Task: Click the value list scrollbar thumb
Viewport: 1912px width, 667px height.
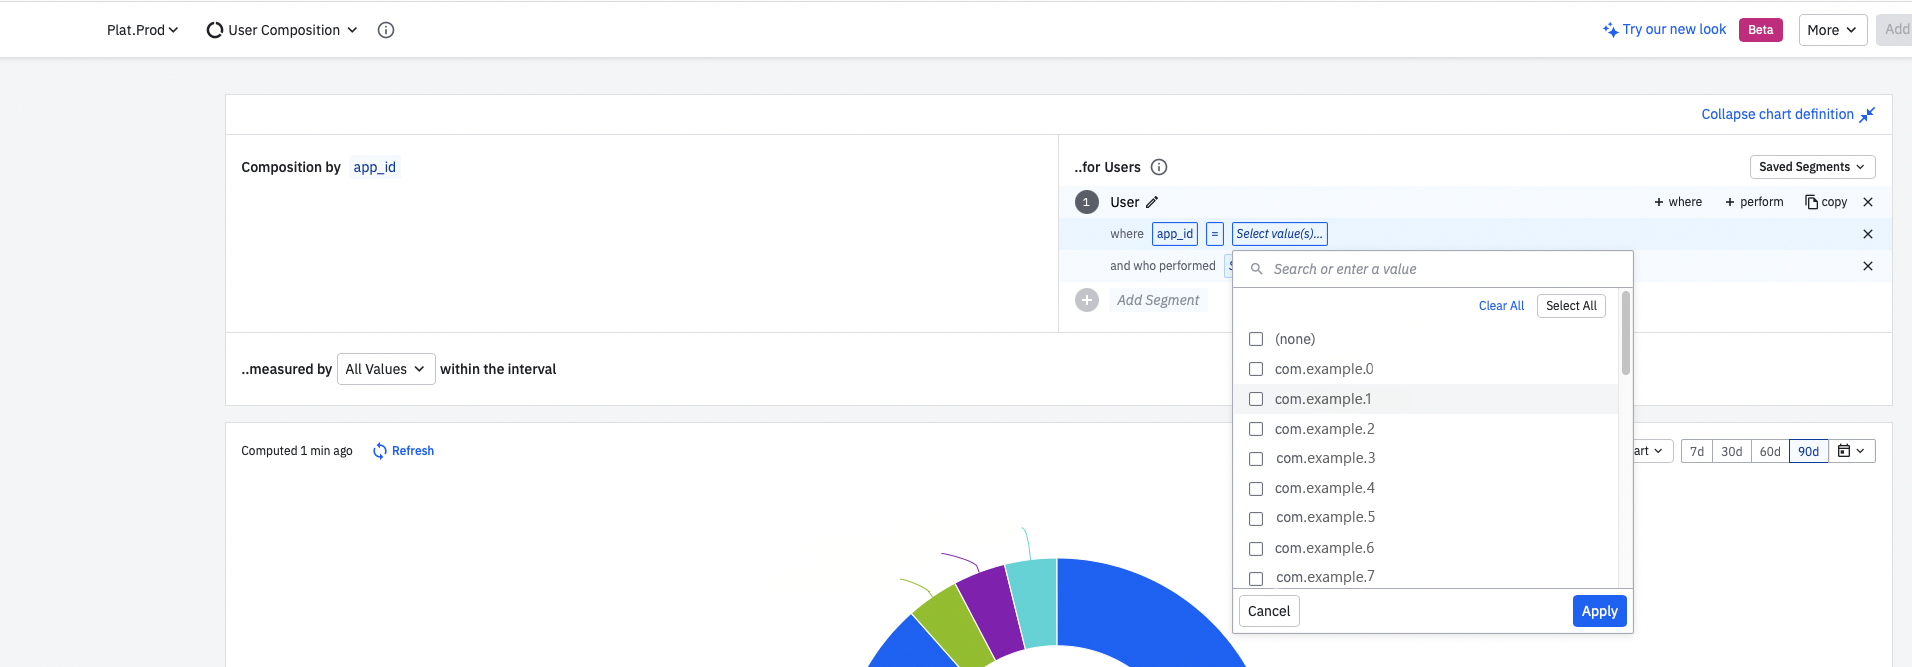Action: pyautogui.click(x=1626, y=332)
